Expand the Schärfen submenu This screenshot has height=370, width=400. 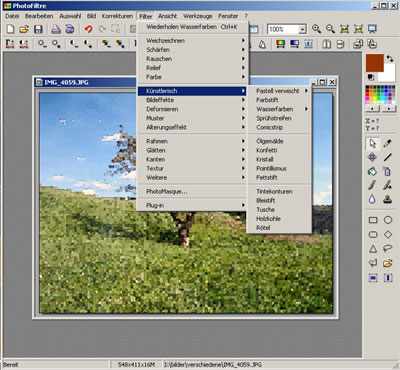(x=193, y=49)
